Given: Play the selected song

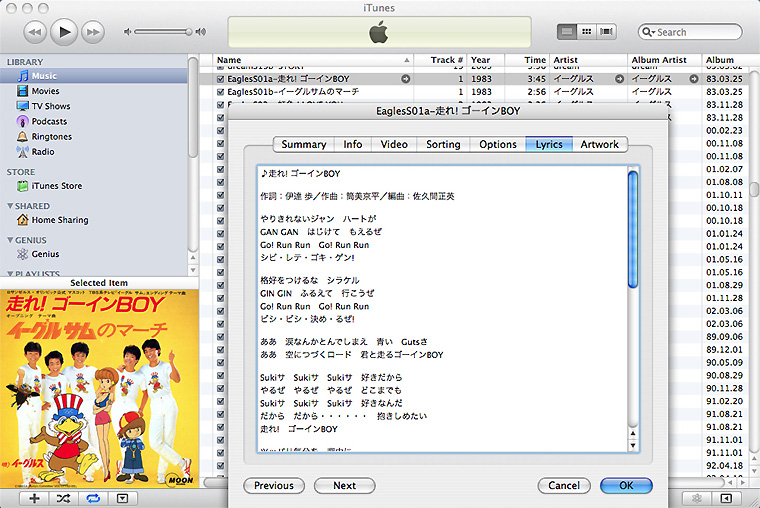Looking at the screenshot, I should tap(64, 32).
